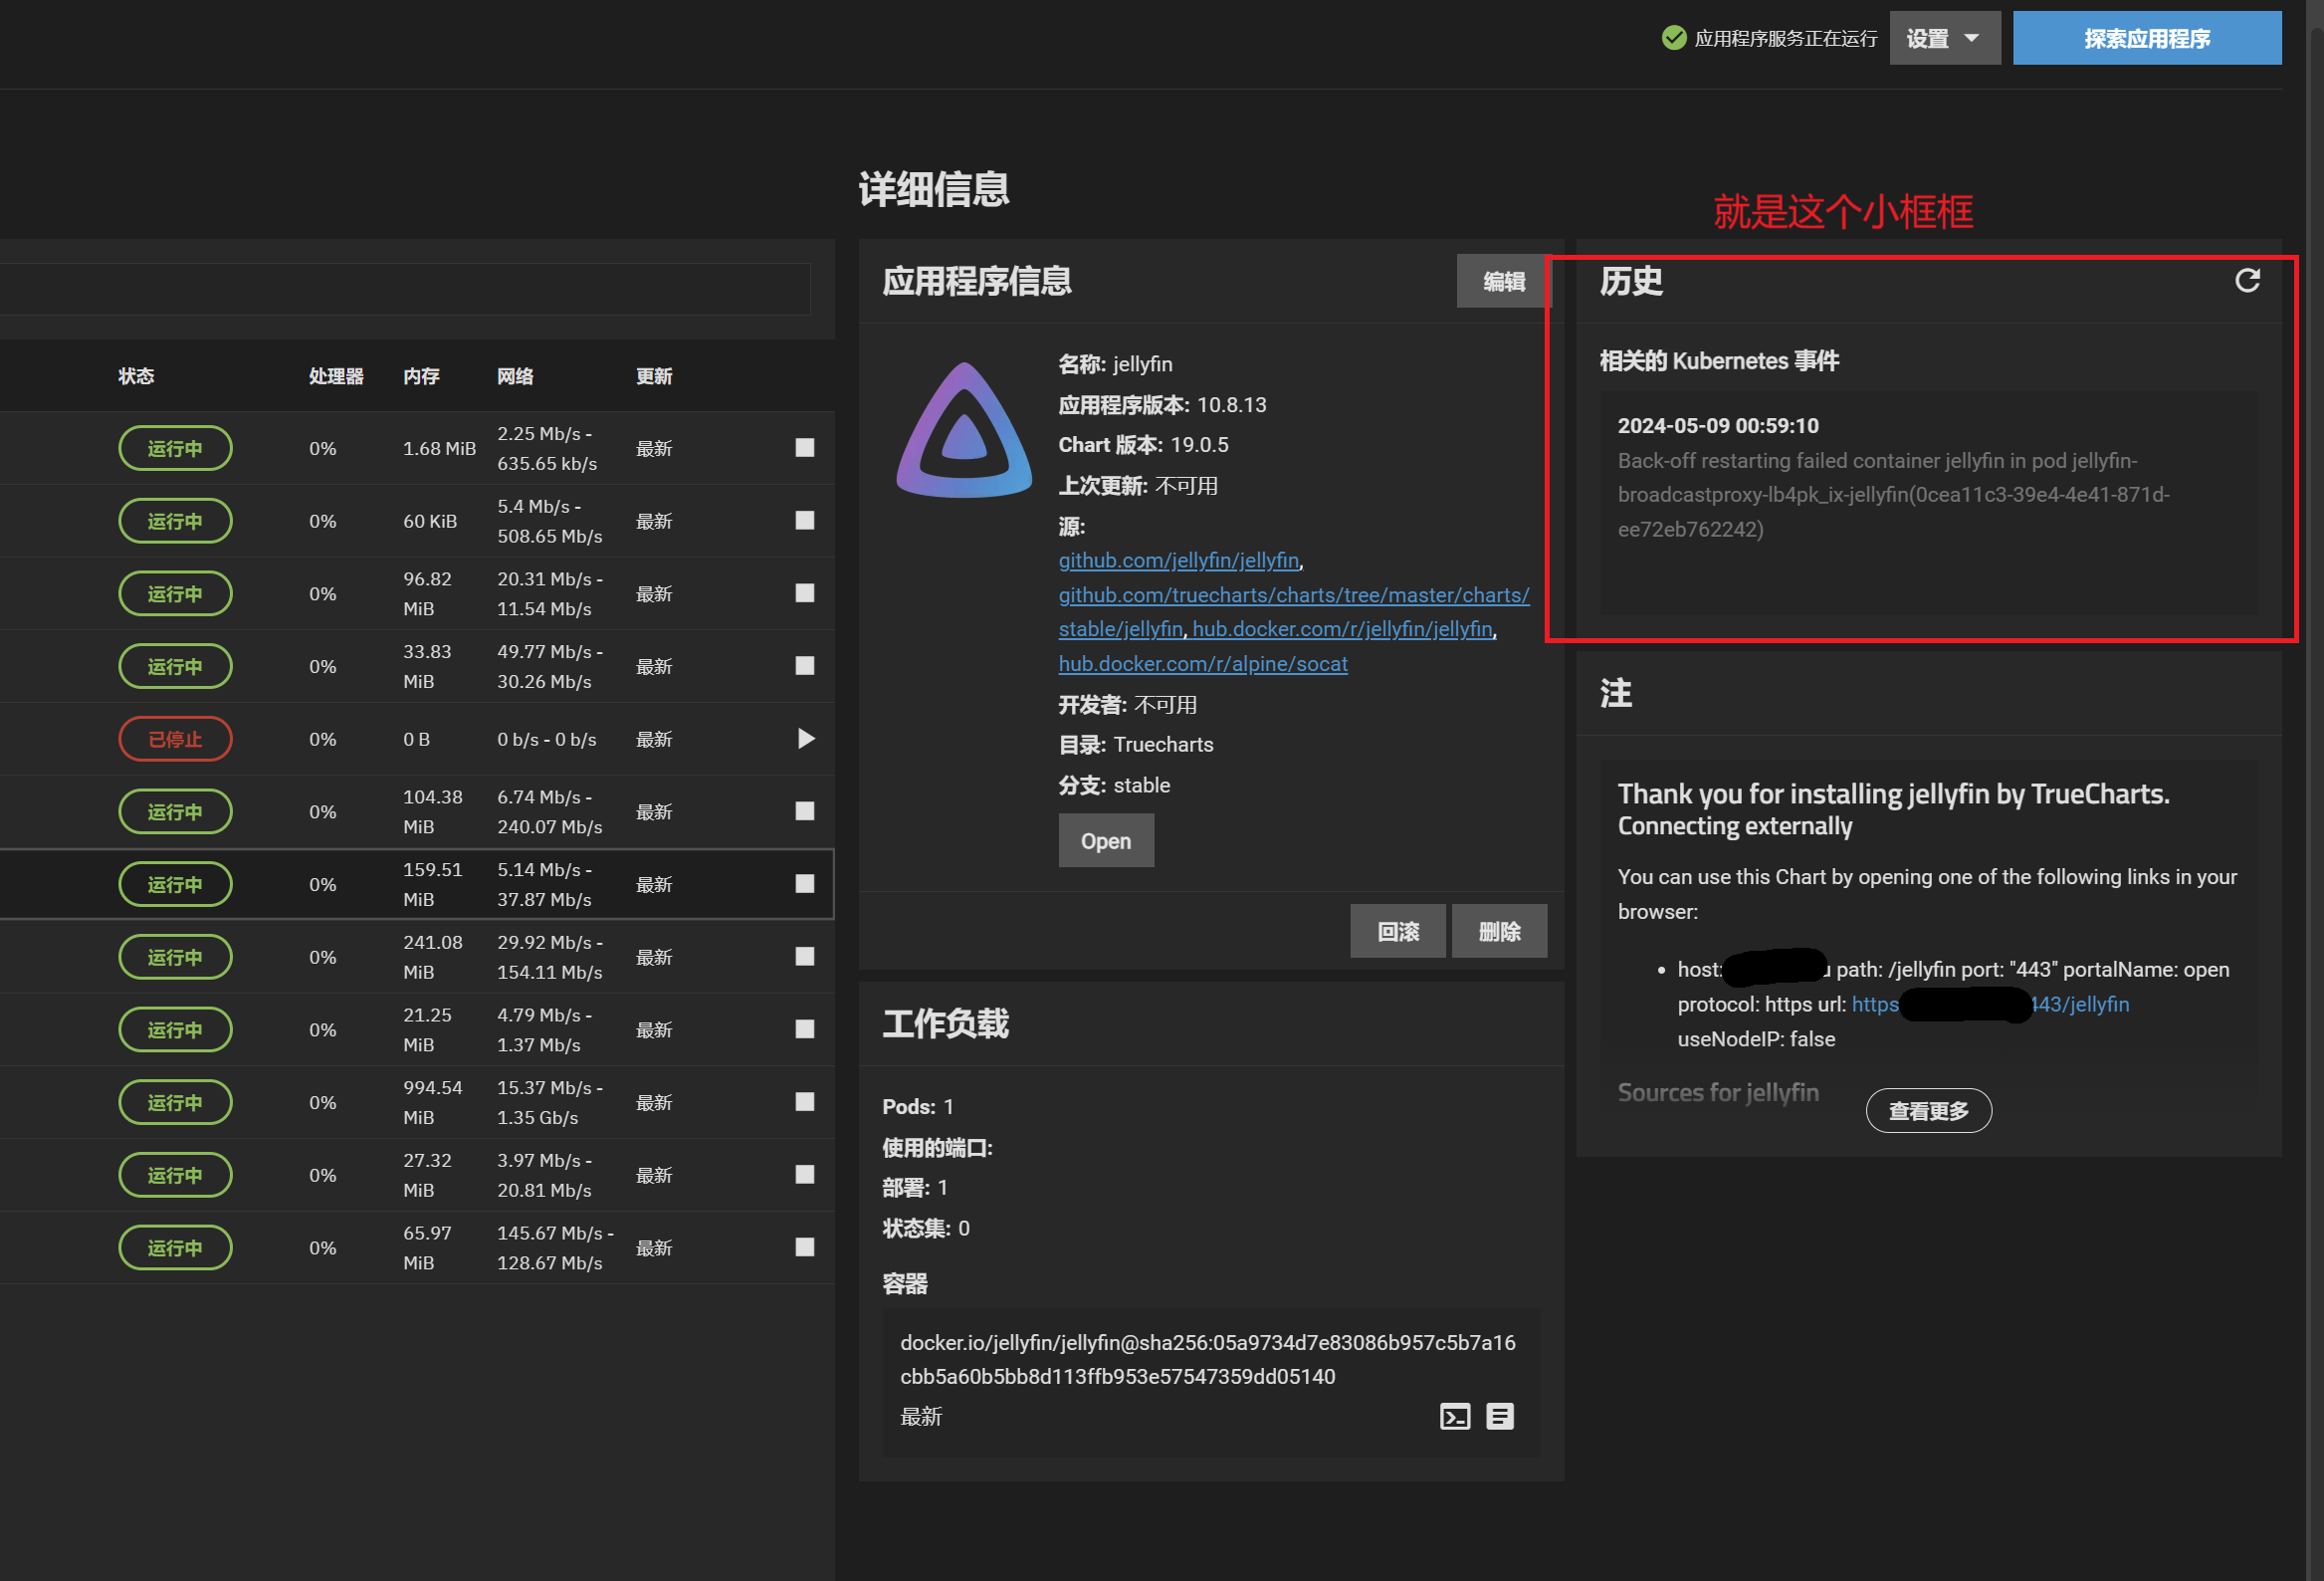Stop the app using 994.54 MiB memory
The image size is (2324, 1581).
click(805, 1102)
